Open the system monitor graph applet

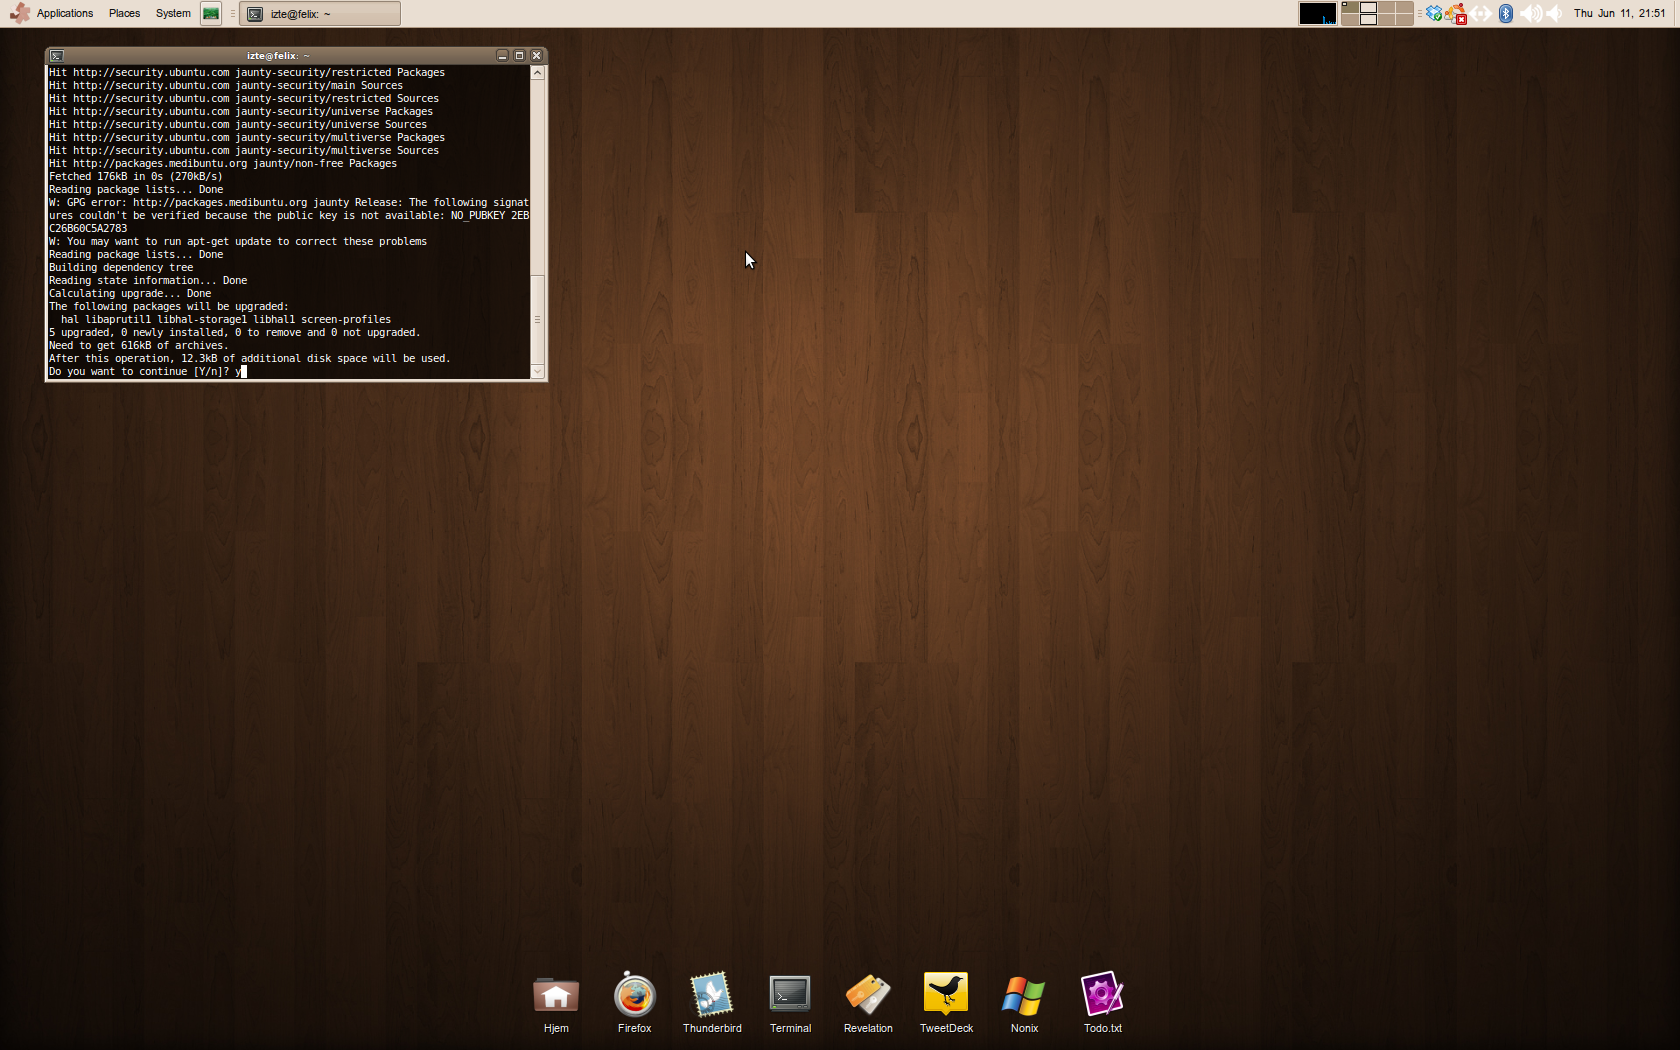tap(1317, 13)
